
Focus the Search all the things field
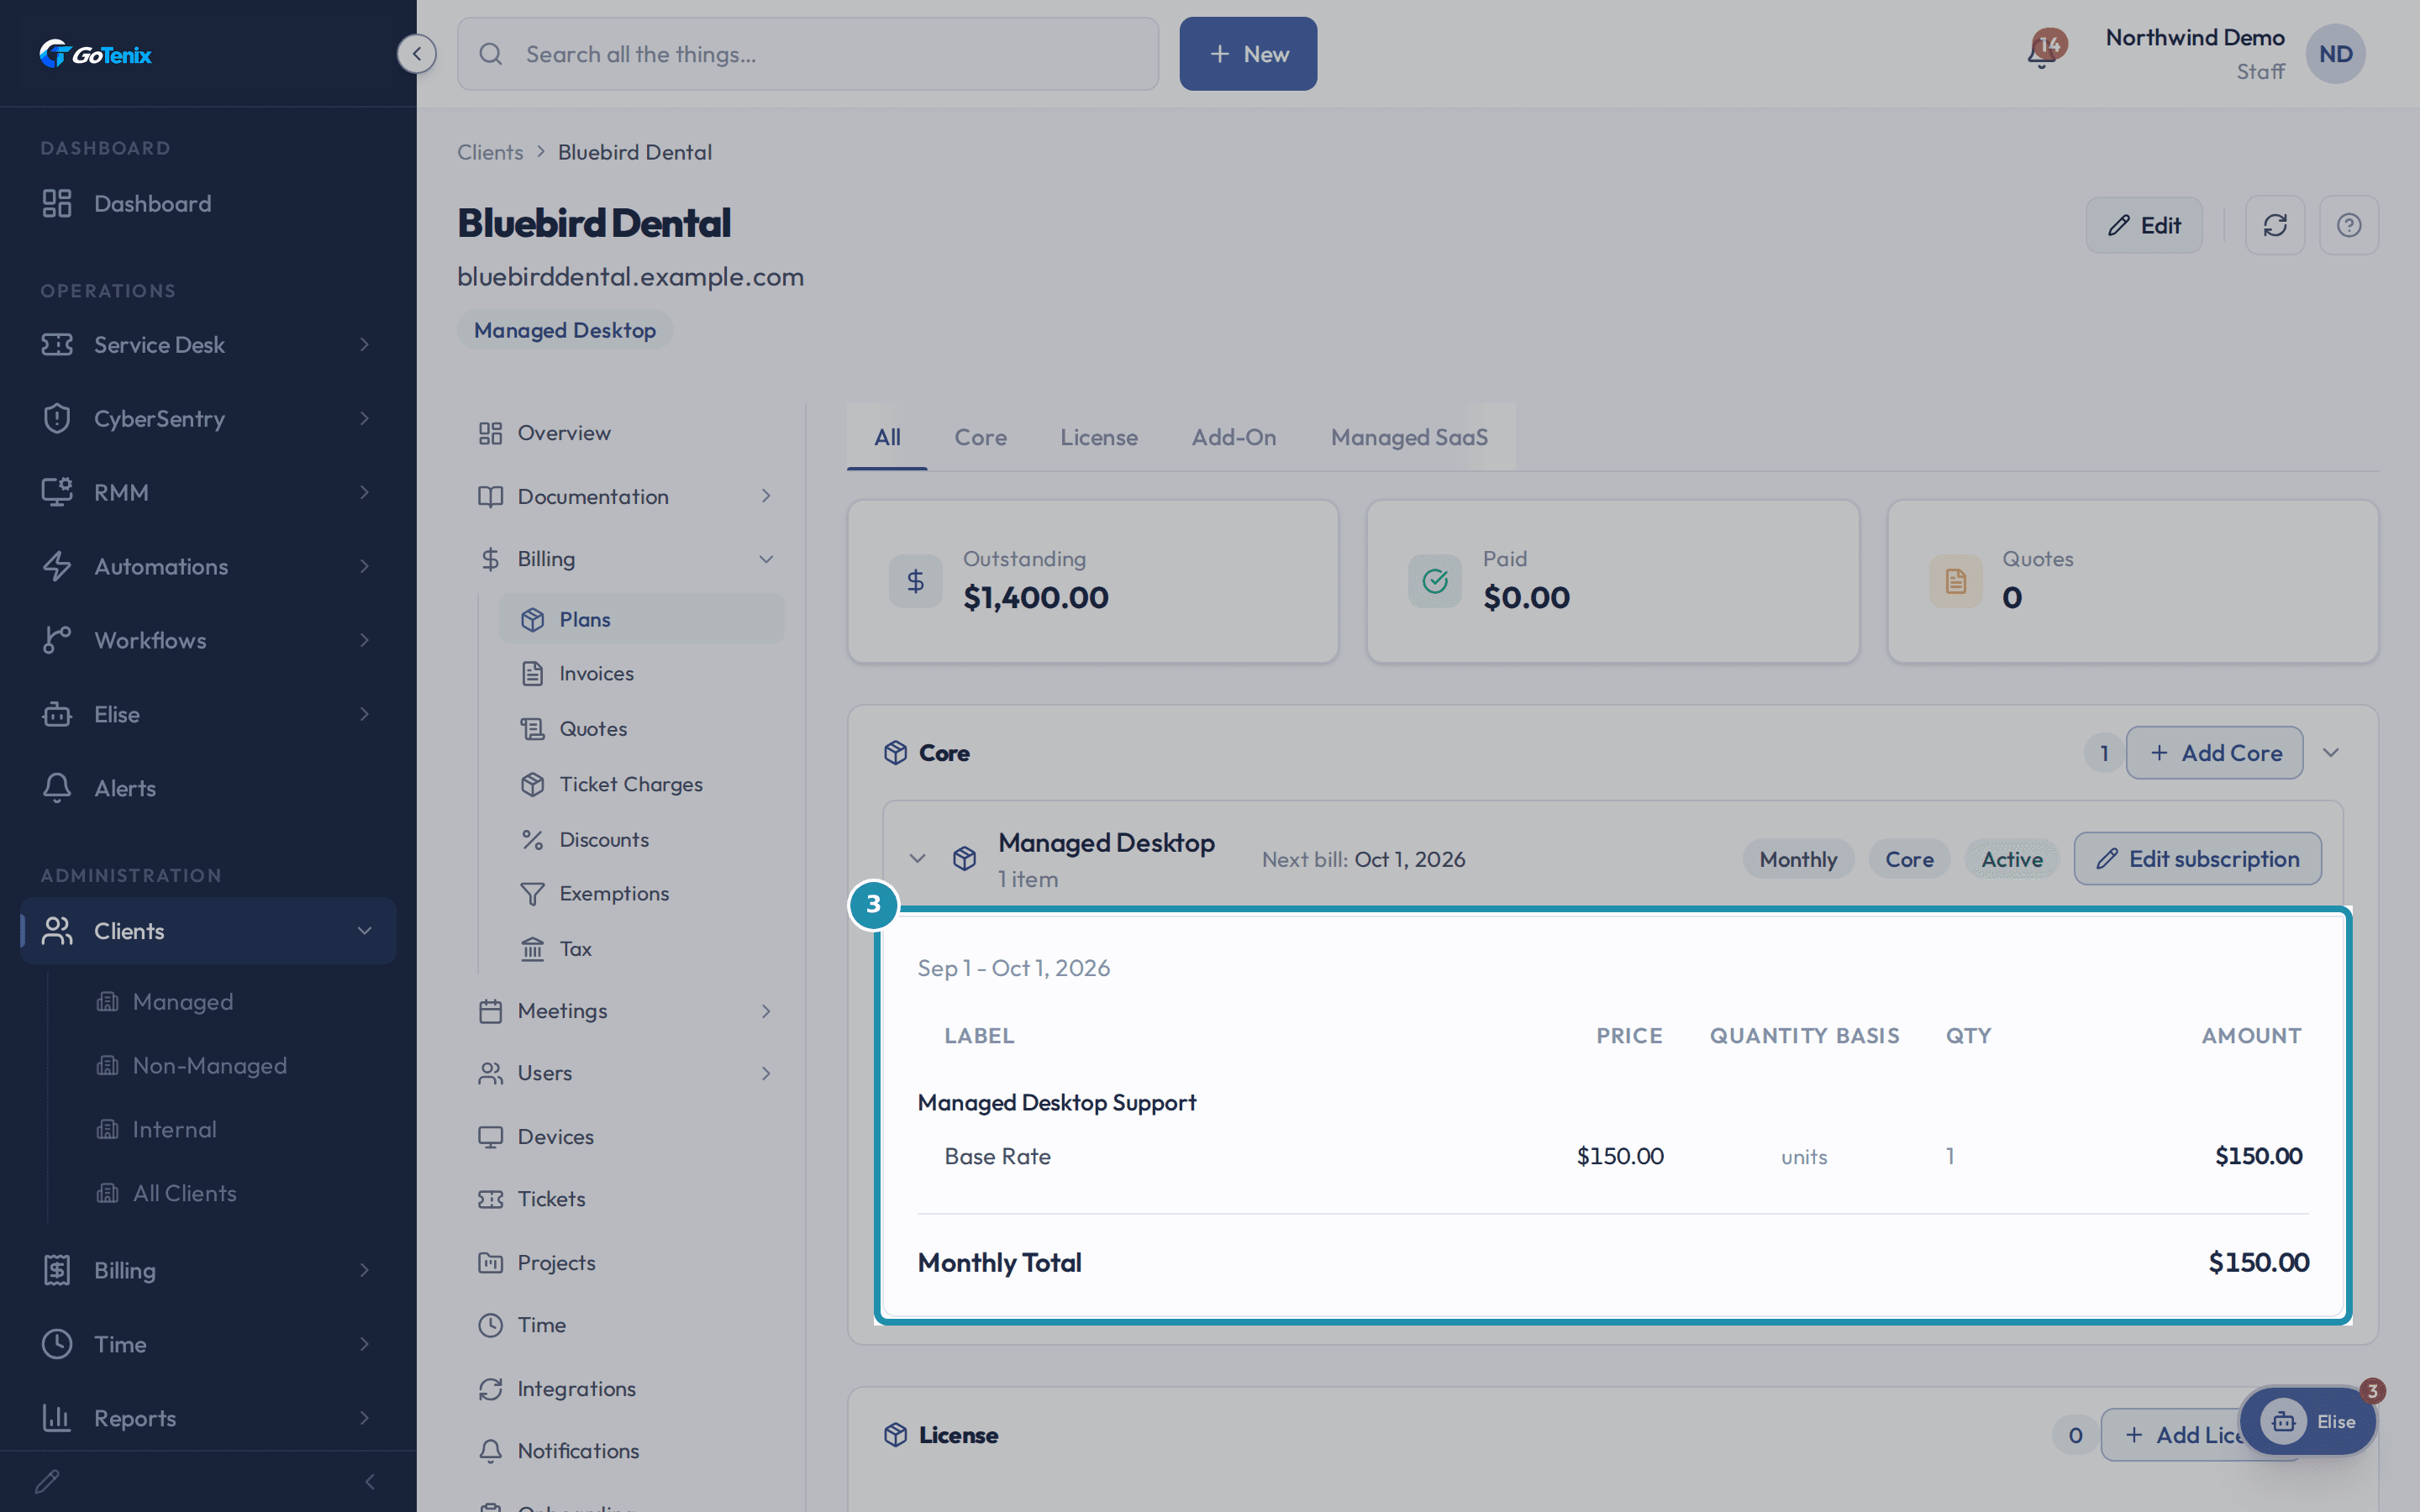pyautogui.click(x=808, y=54)
